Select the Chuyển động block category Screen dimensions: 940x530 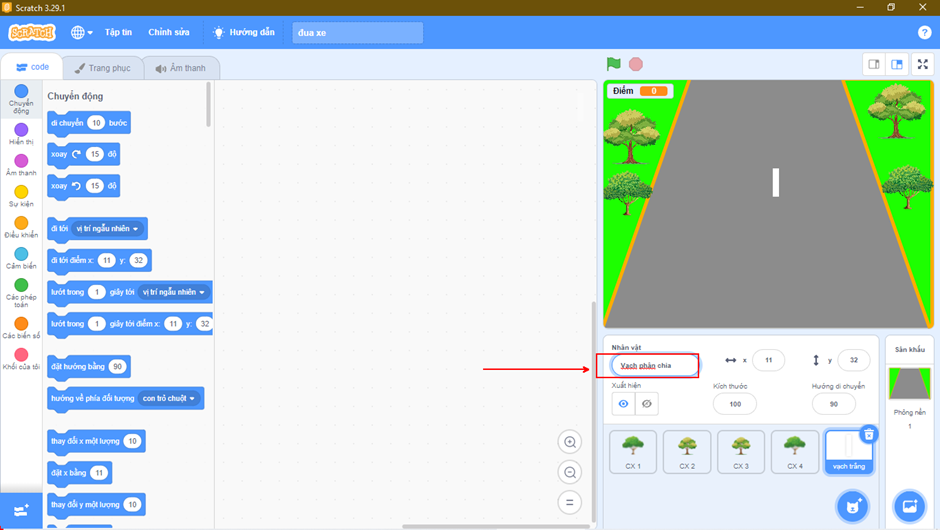(x=21, y=99)
